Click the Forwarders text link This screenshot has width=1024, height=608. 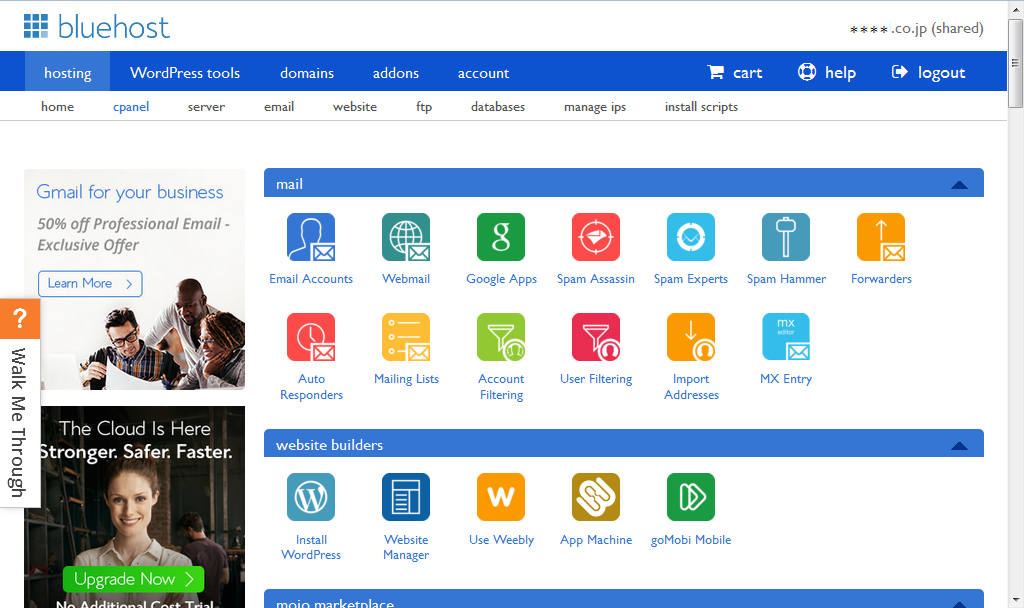click(881, 279)
